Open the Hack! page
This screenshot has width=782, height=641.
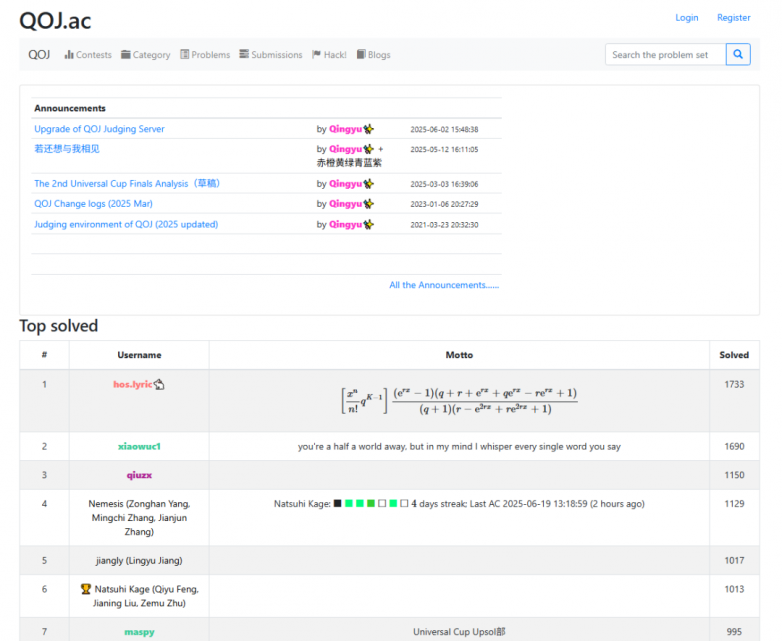tap(329, 55)
